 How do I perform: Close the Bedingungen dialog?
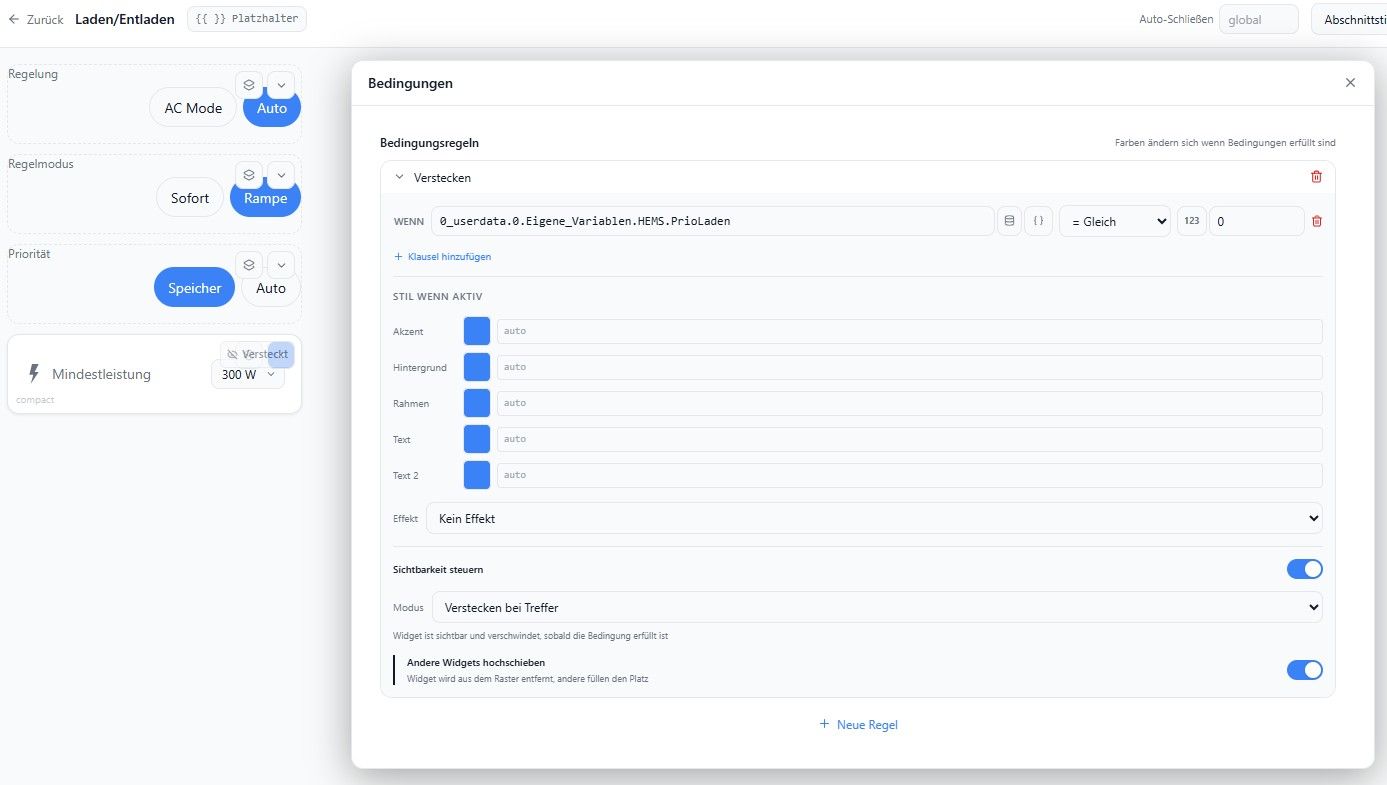pyautogui.click(x=1350, y=83)
